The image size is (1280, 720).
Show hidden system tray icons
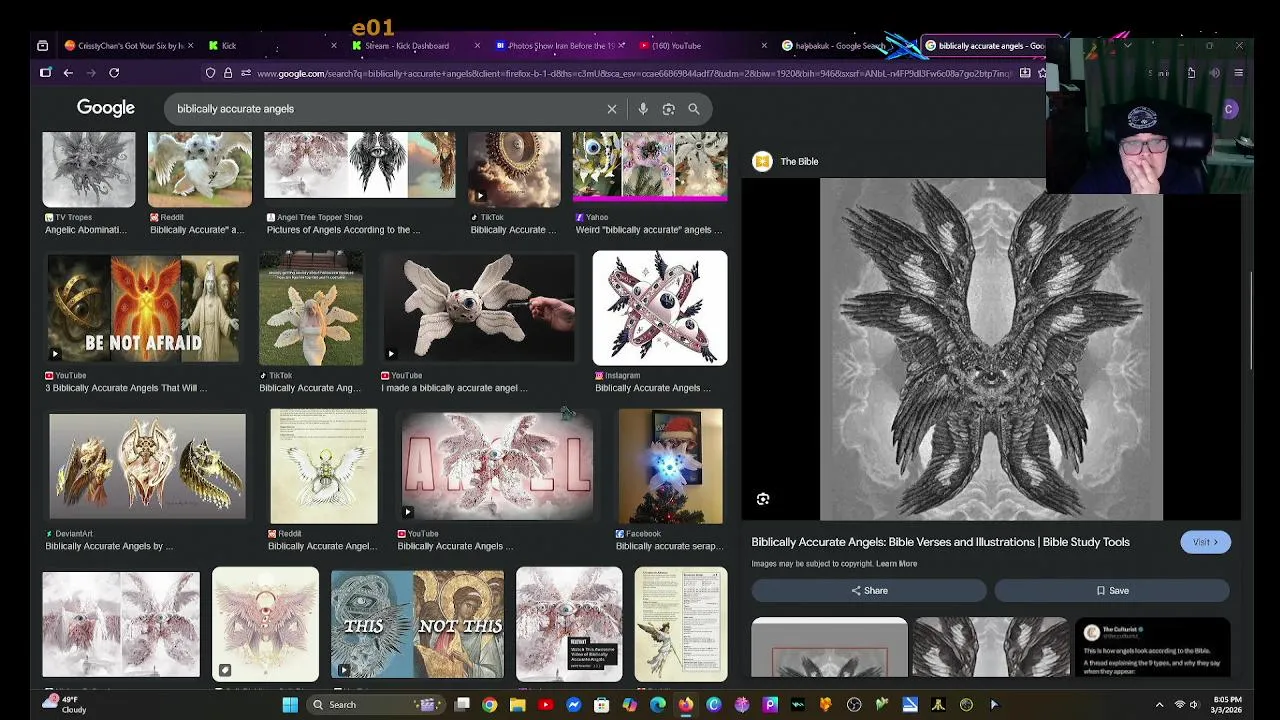1159,704
